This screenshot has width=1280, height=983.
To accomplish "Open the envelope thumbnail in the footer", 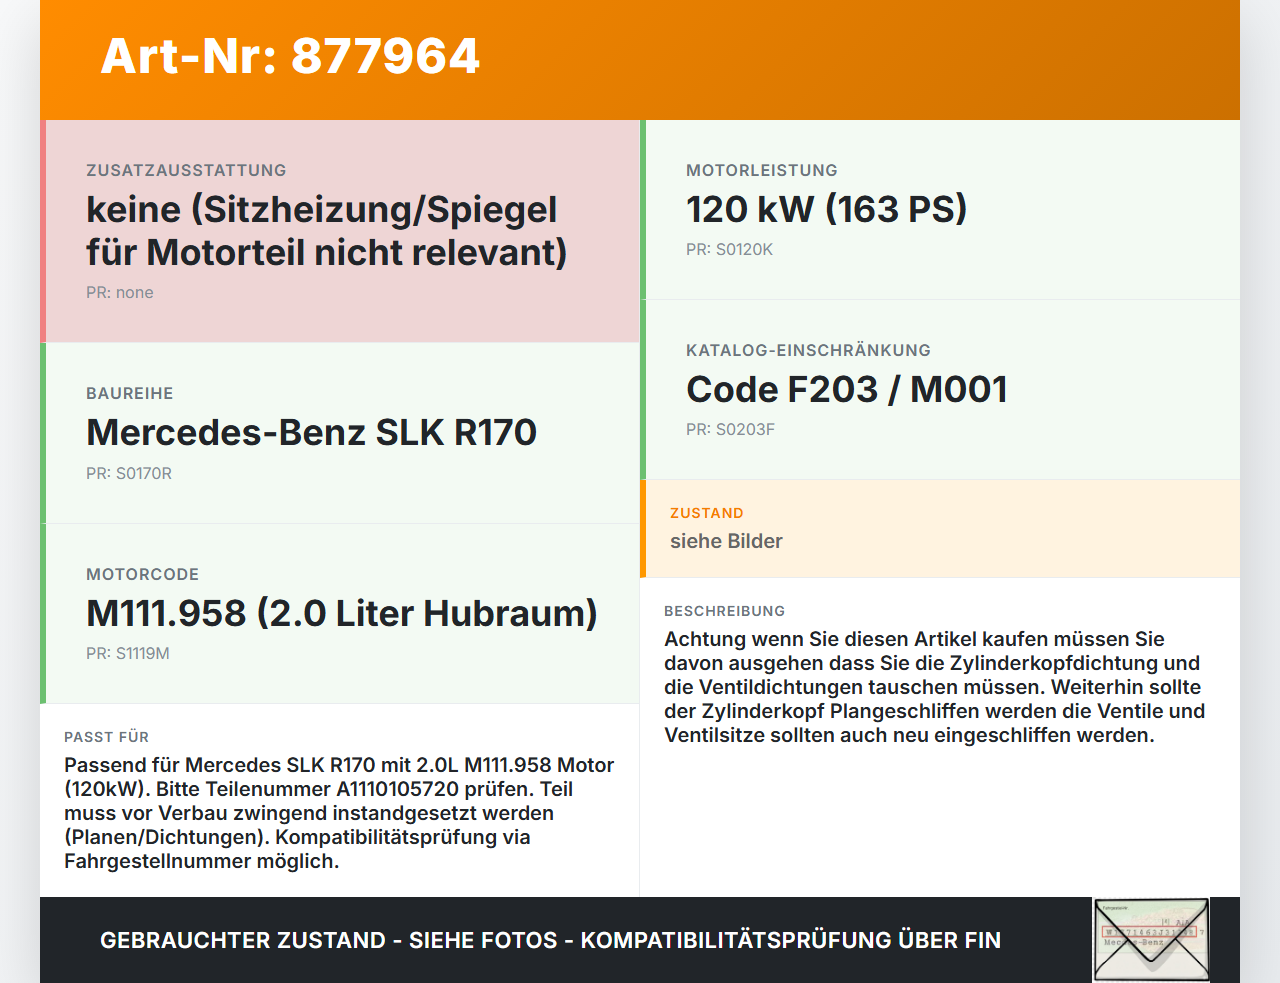I will 1151,940.
